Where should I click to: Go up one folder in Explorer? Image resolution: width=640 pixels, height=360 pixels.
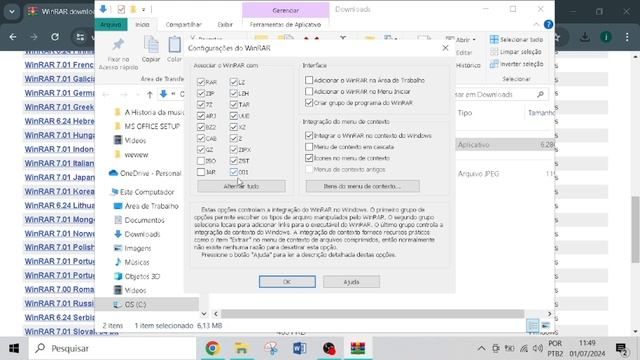pyautogui.click(x=150, y=95)
